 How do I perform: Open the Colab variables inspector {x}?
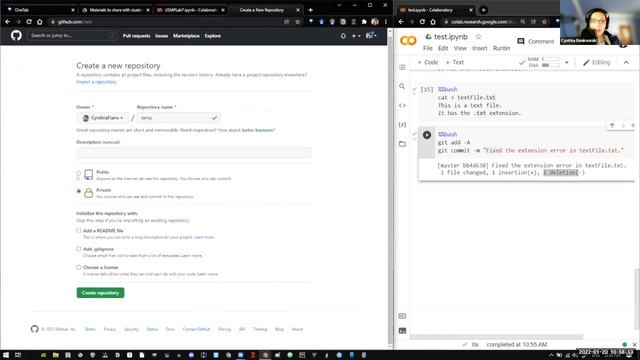[x=402, y=124]
